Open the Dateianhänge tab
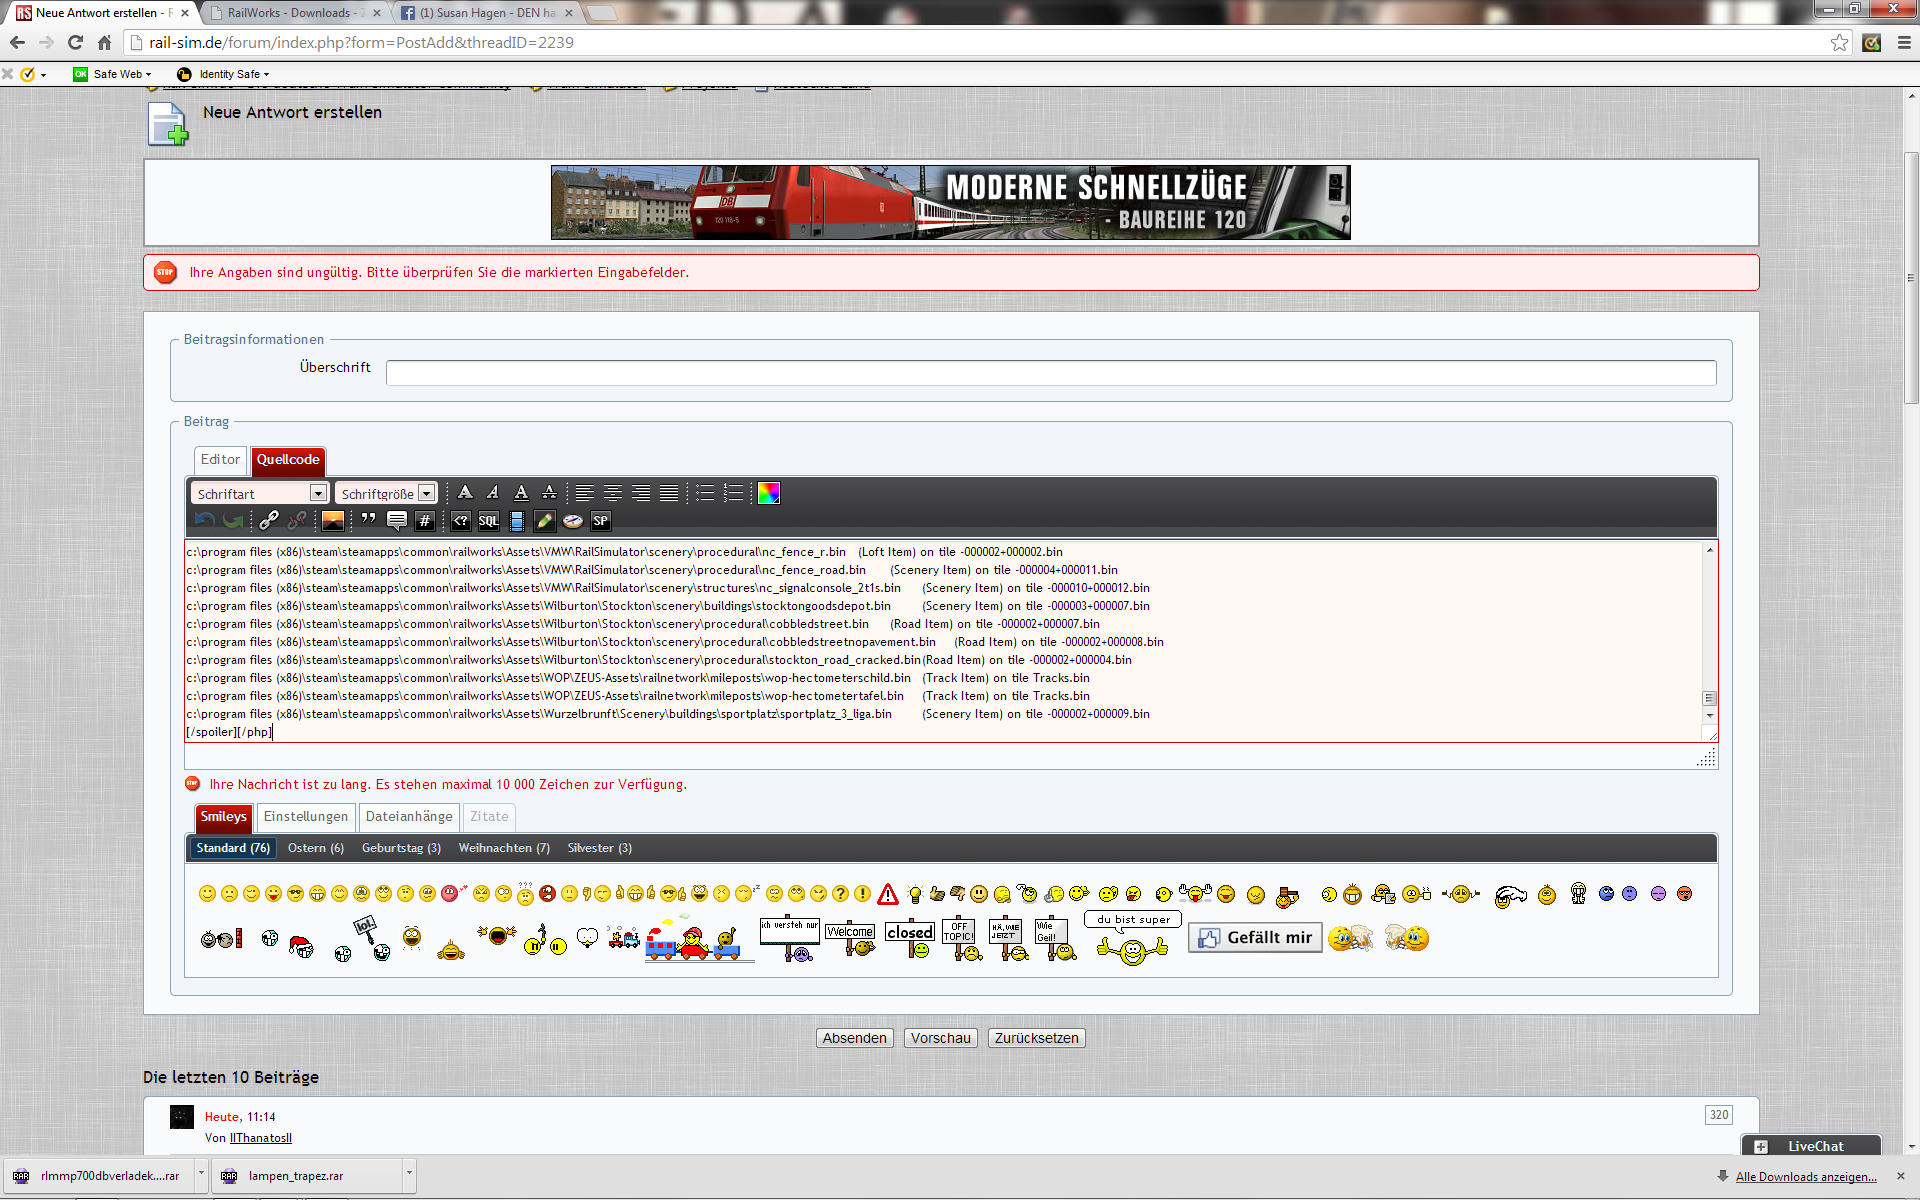The height and width of the screenshot is (1200, 1920). [408, 817]
